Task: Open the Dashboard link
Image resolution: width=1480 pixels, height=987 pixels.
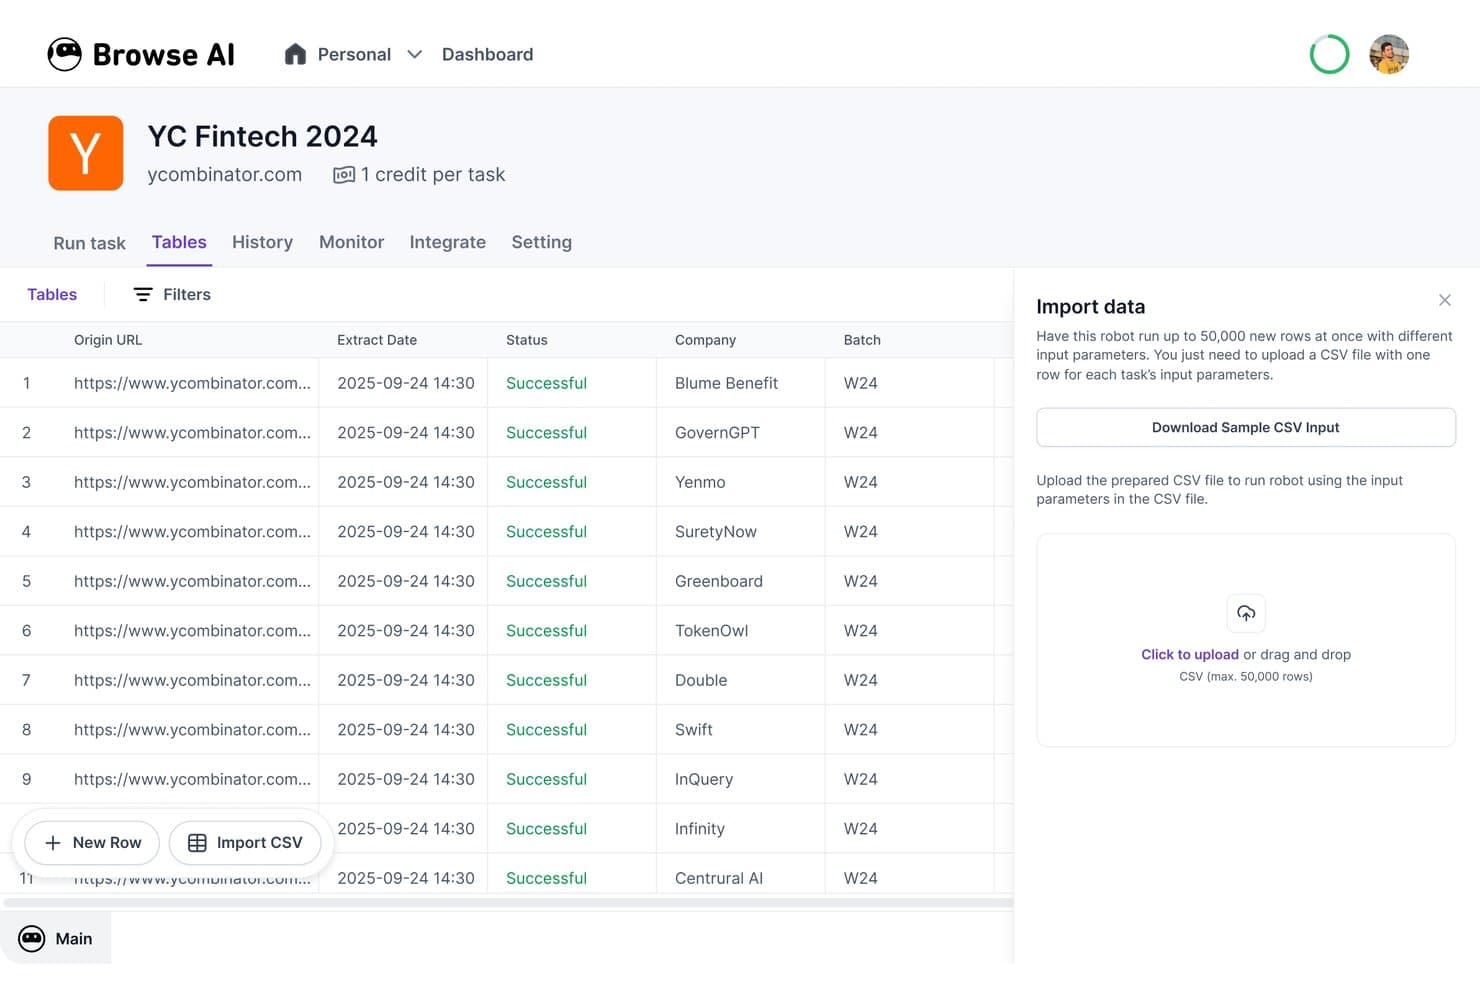Action: pos(487,54)
